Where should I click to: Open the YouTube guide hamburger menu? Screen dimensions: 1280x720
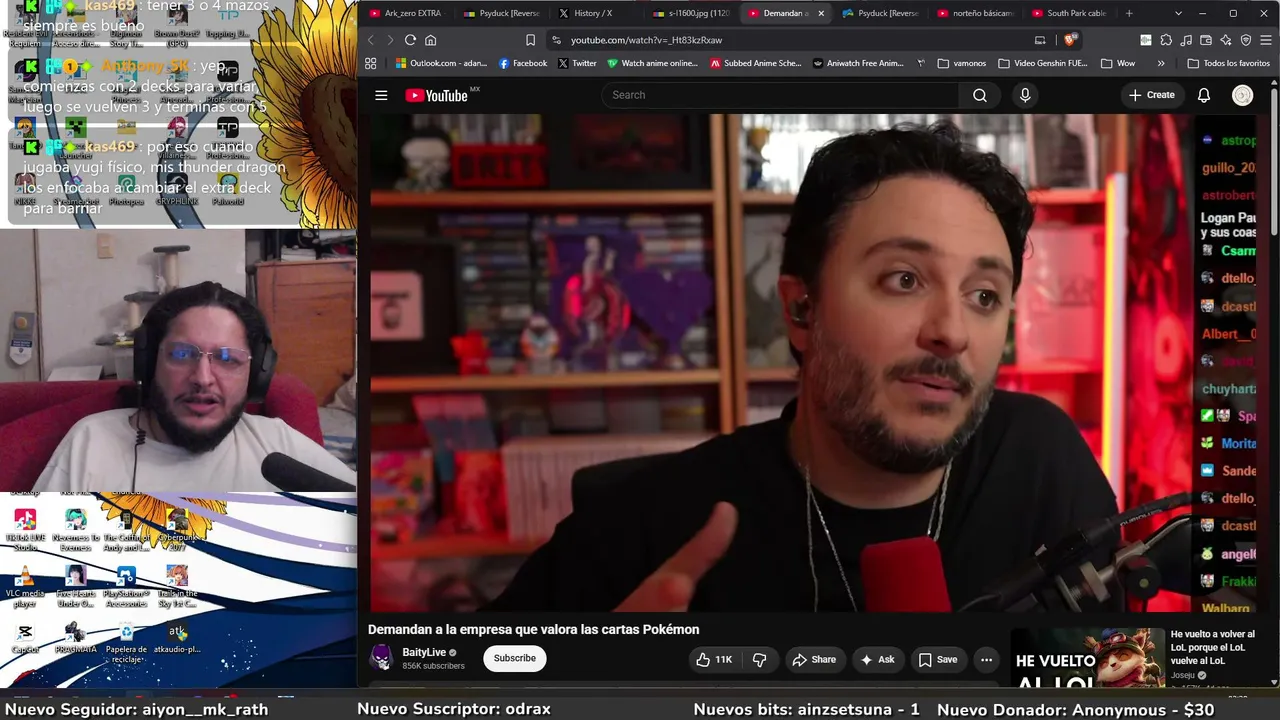tap(381, 95)
